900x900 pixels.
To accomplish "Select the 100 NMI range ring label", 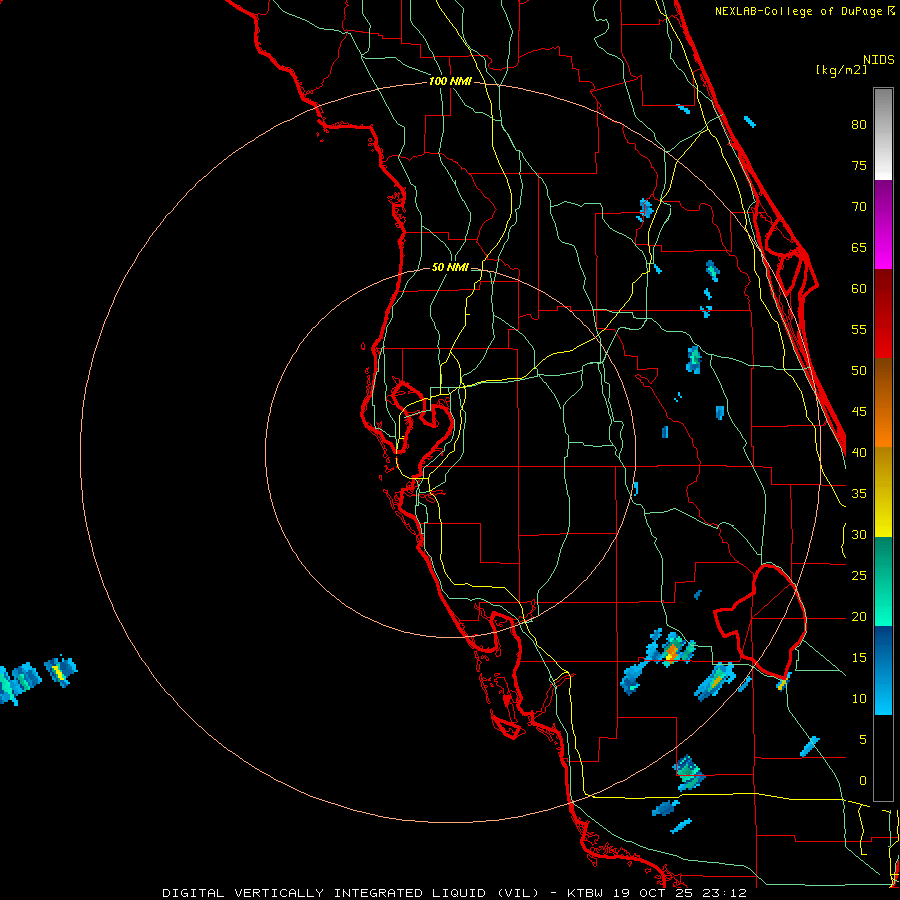I will [450, 82].
